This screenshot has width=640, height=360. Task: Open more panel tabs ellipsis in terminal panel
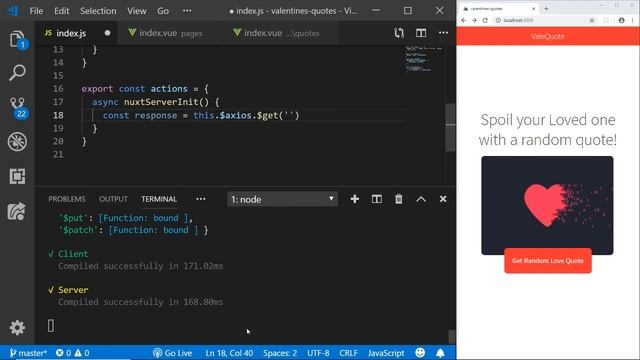tap(201, 199)
